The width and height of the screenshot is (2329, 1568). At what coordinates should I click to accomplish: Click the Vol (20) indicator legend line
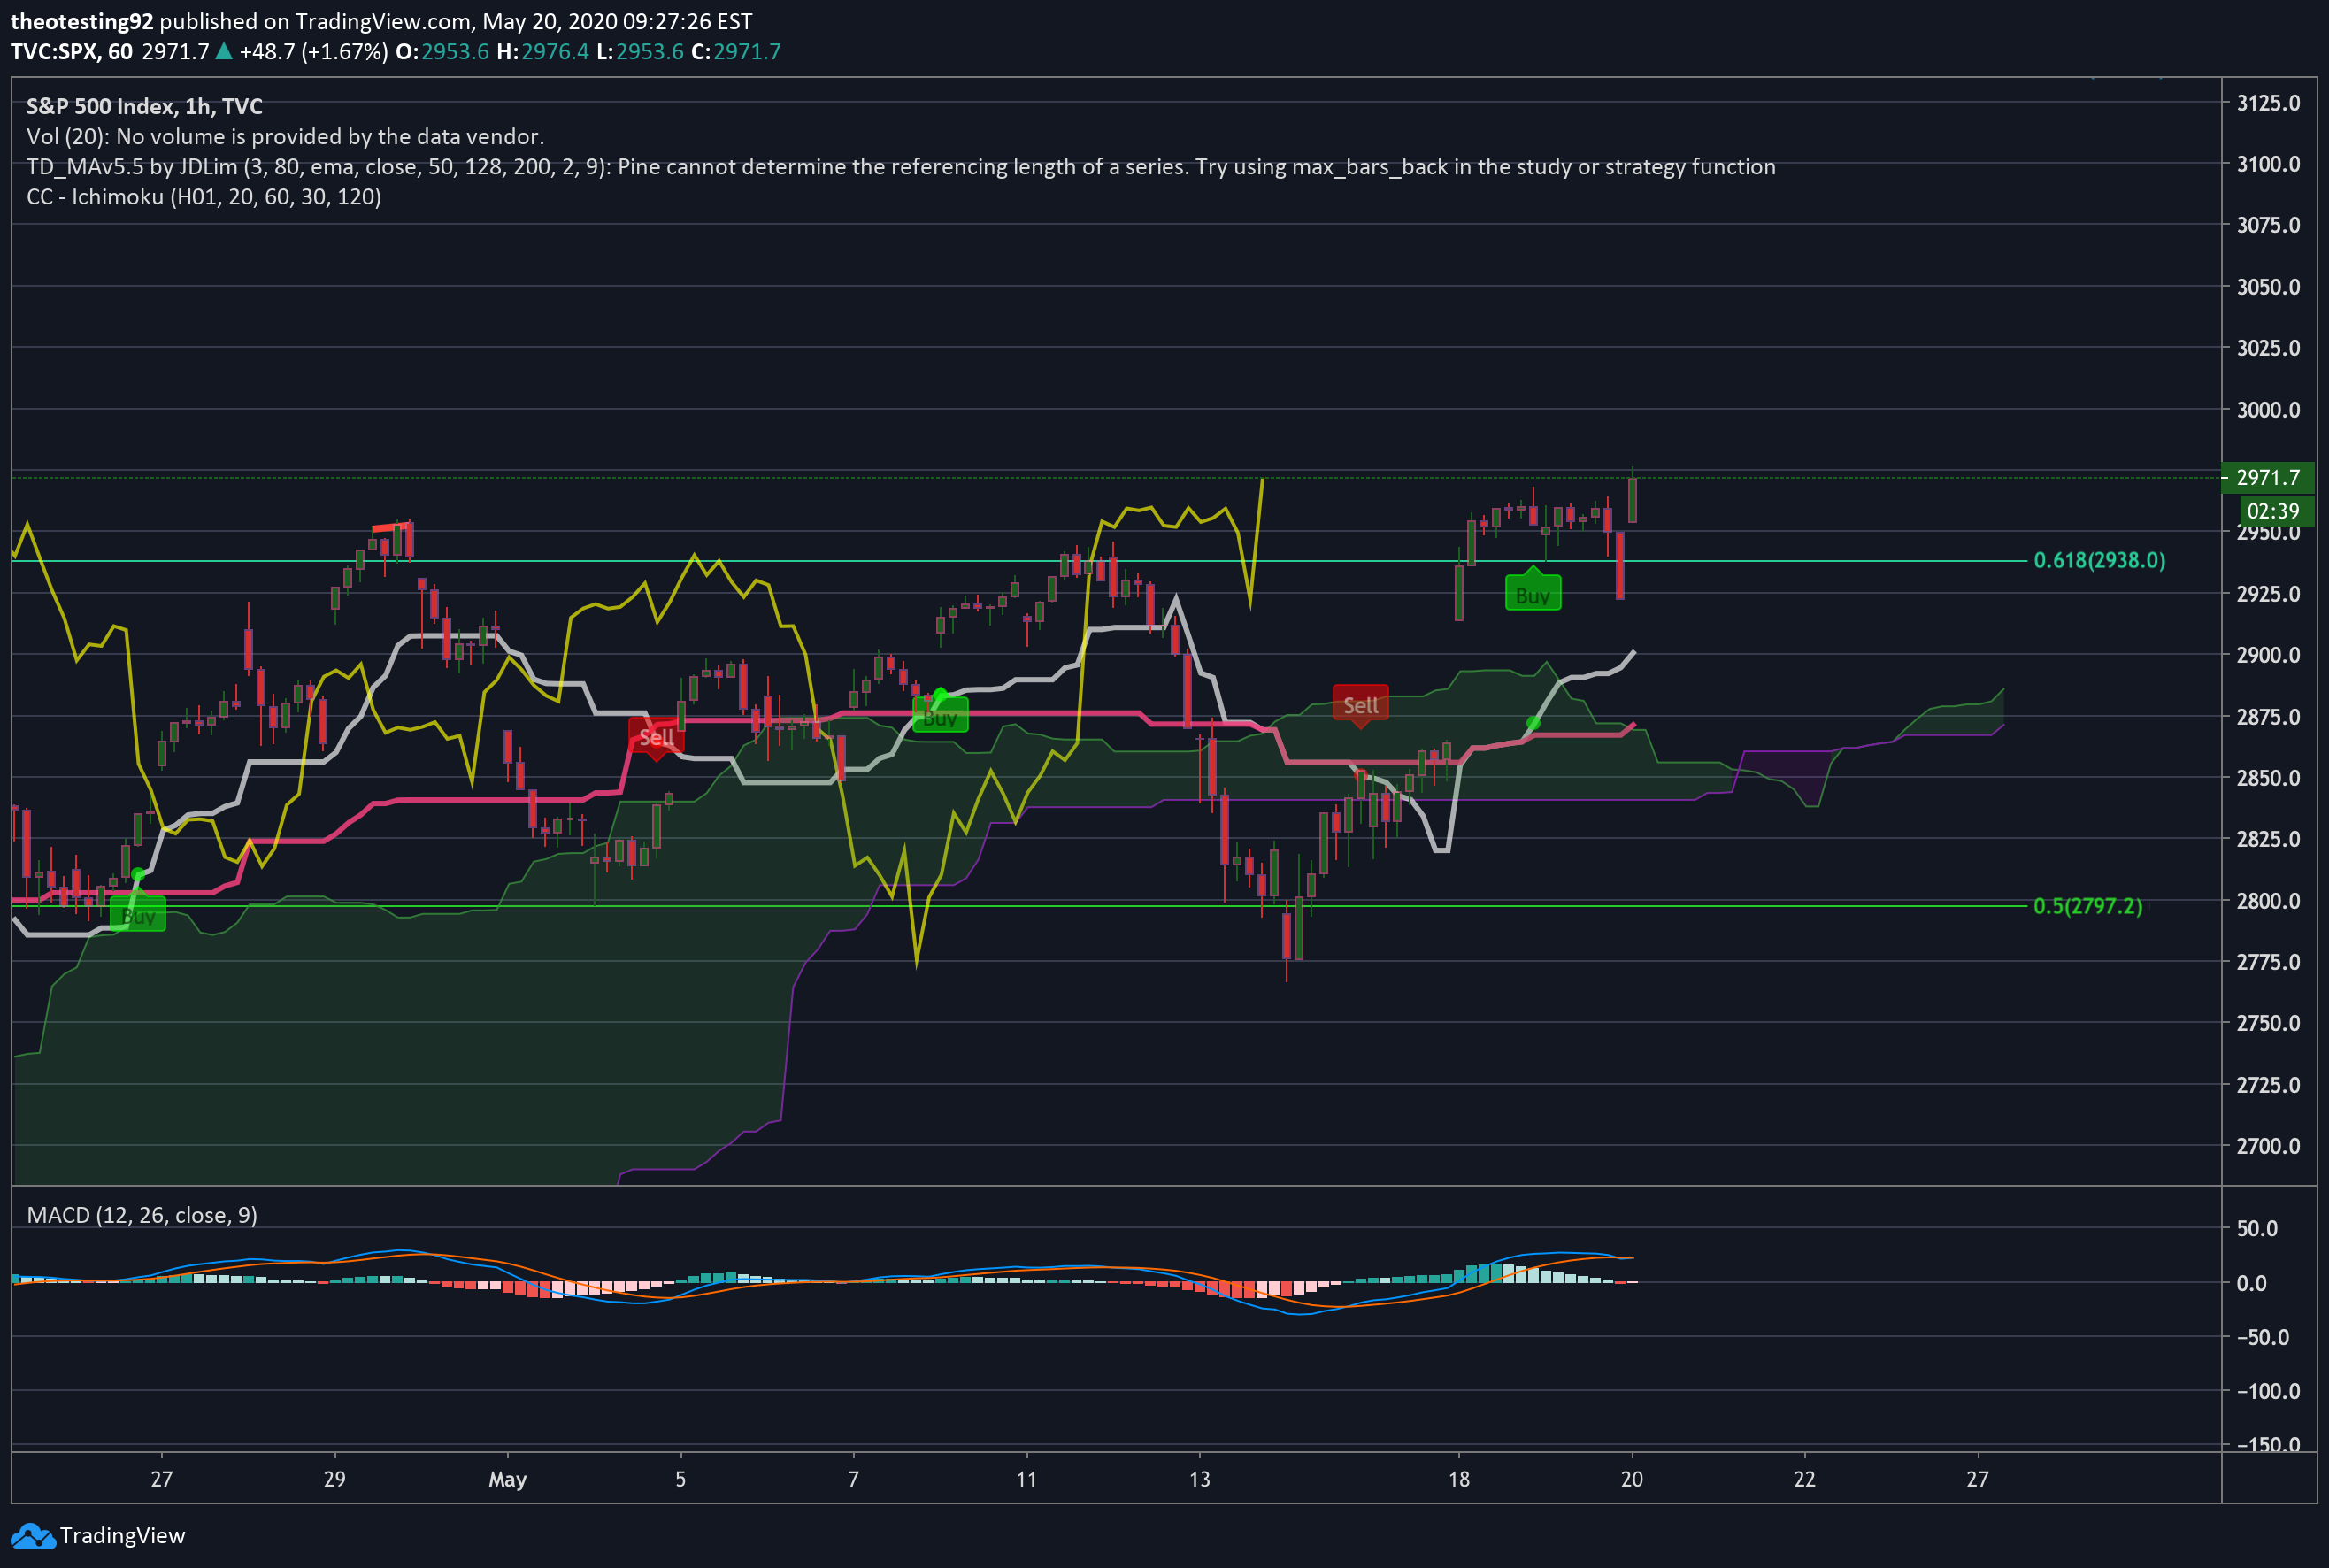(285, 137)
